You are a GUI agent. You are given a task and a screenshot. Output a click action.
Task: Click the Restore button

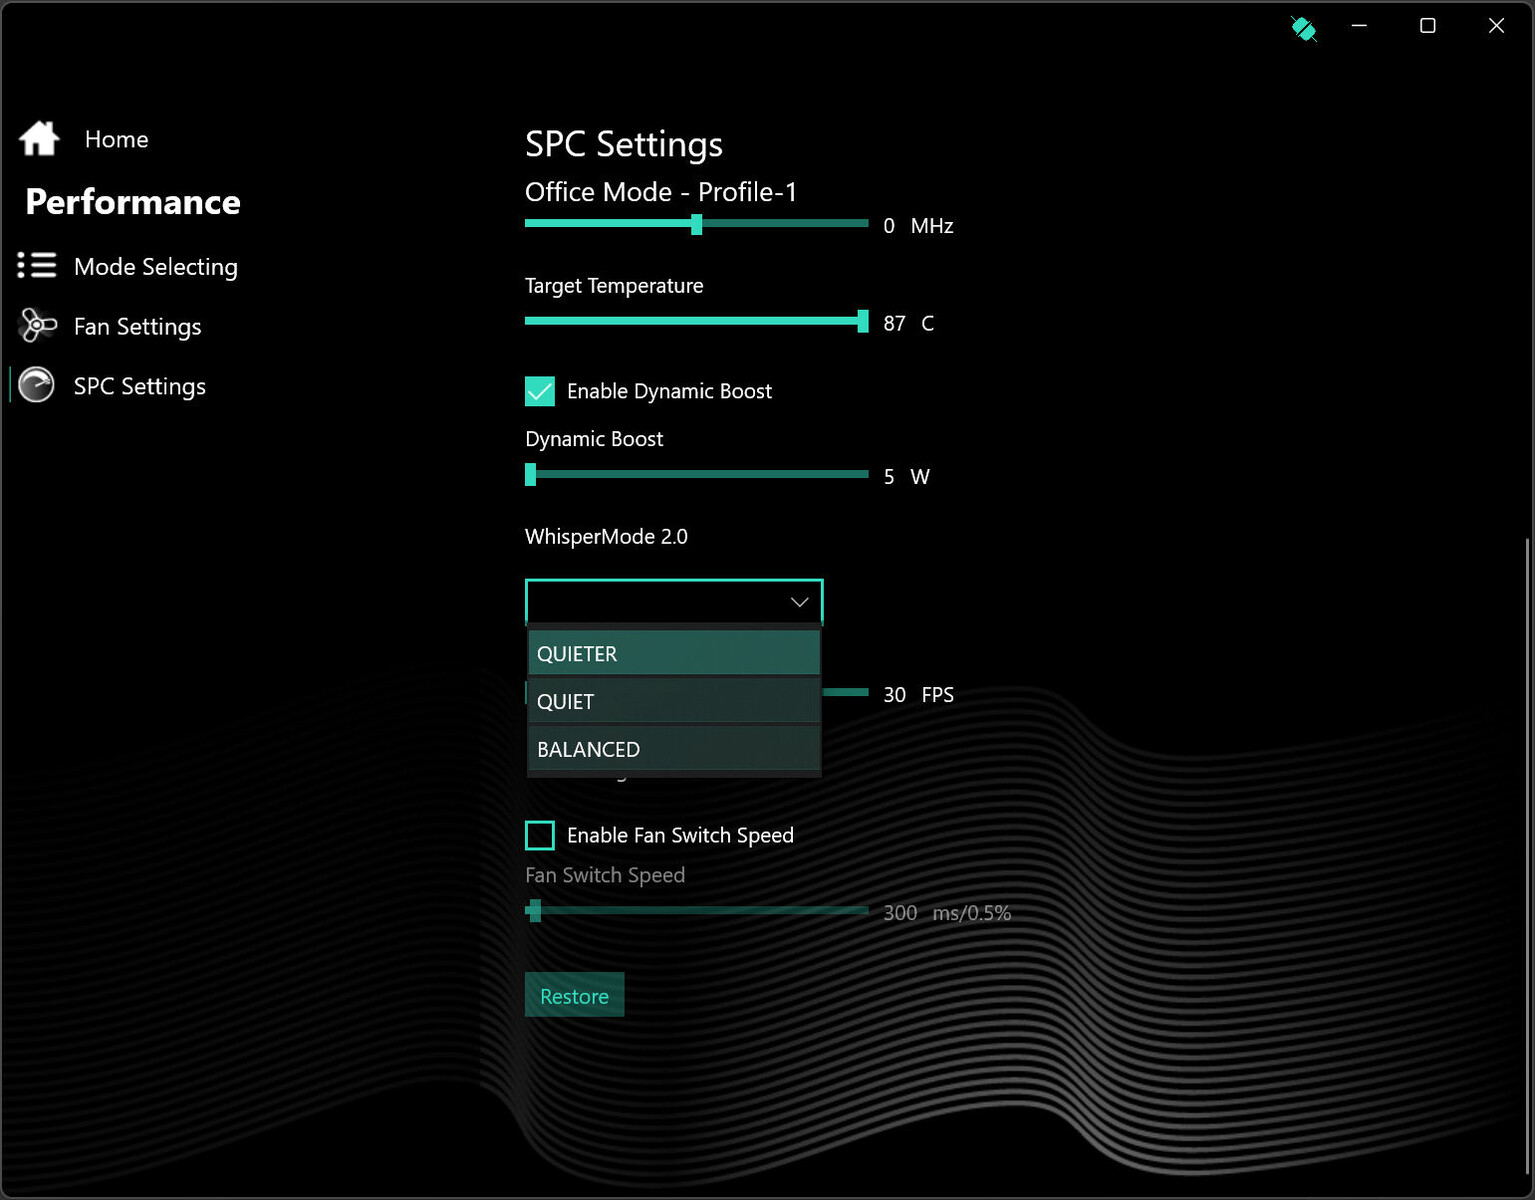pos(574,995)
